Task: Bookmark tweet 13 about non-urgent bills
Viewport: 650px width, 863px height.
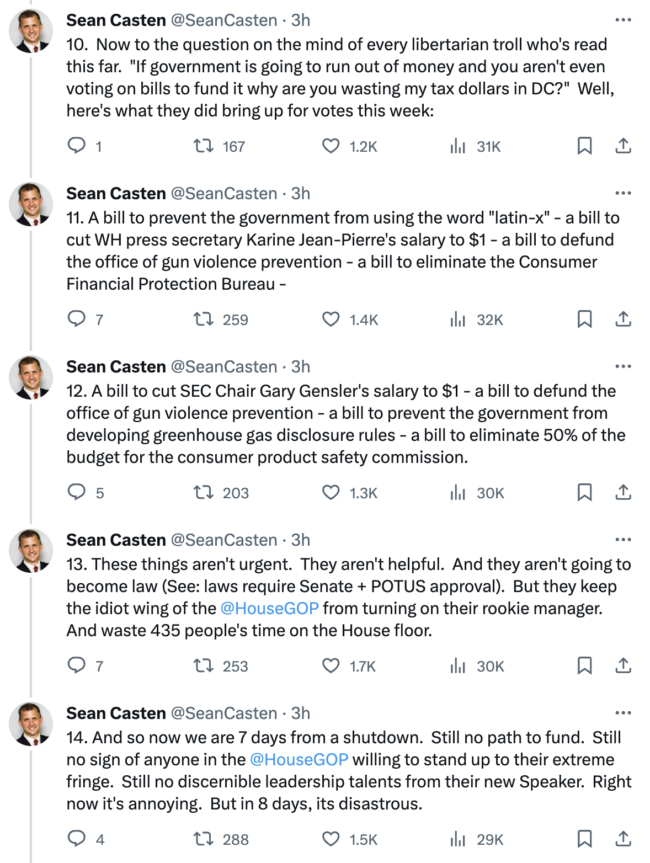Action: pos(585,665)
